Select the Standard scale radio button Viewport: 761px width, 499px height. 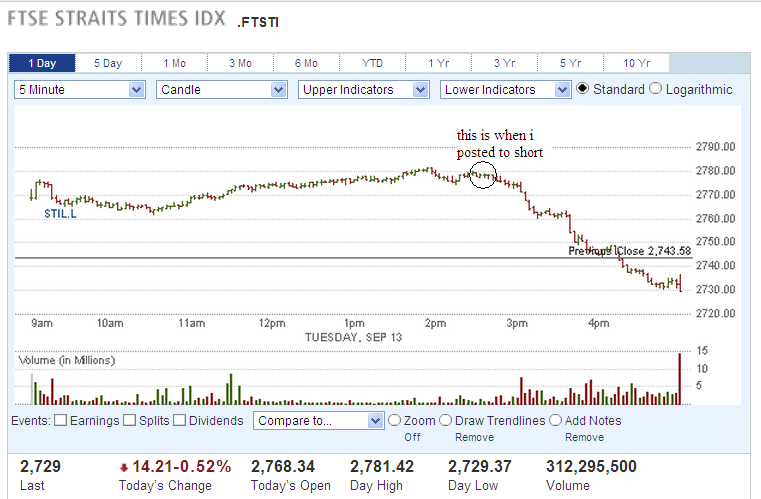[x=583, y=89]
